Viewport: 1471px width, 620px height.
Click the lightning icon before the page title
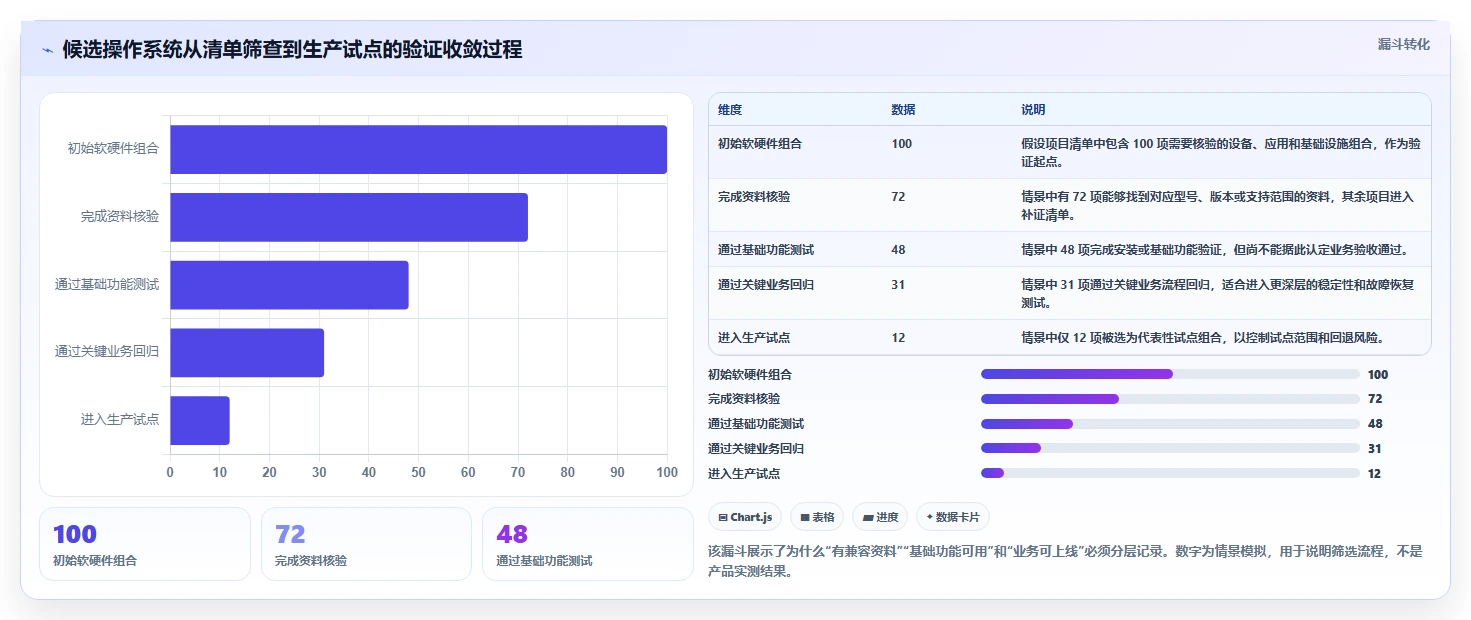point(48,50)
